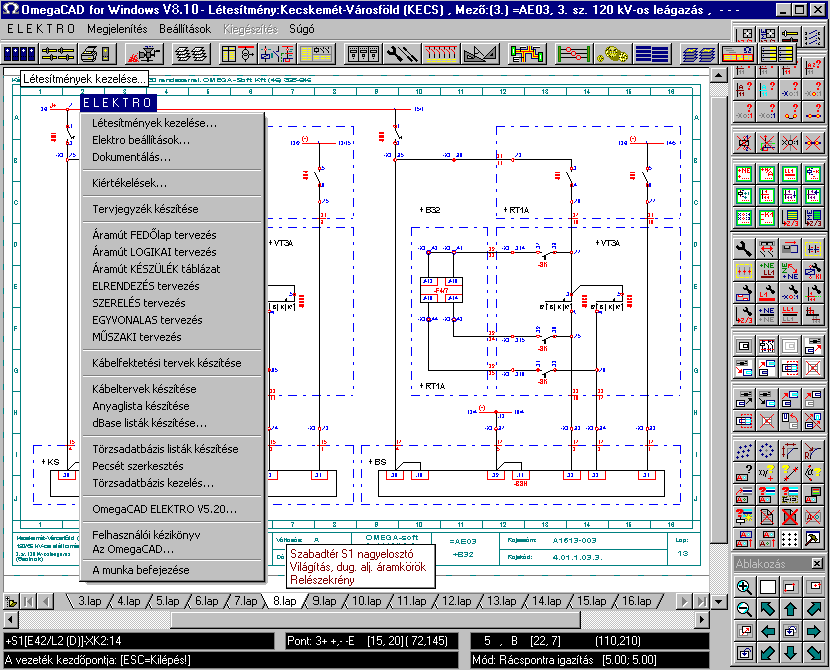Pan view left with the left arrow
The width and height of the screenshot is (830, 670).
tap(768, 631)
